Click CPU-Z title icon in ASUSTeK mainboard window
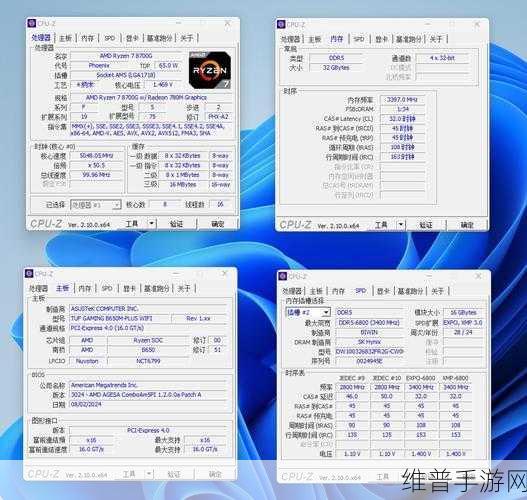The width and height of the screenshot is (527, 500). click(x=29, y=274)
